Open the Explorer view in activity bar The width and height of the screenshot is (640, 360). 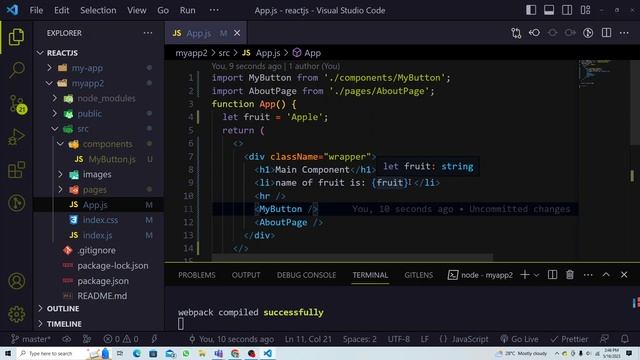pyautogui.click(x=16, y=37)
